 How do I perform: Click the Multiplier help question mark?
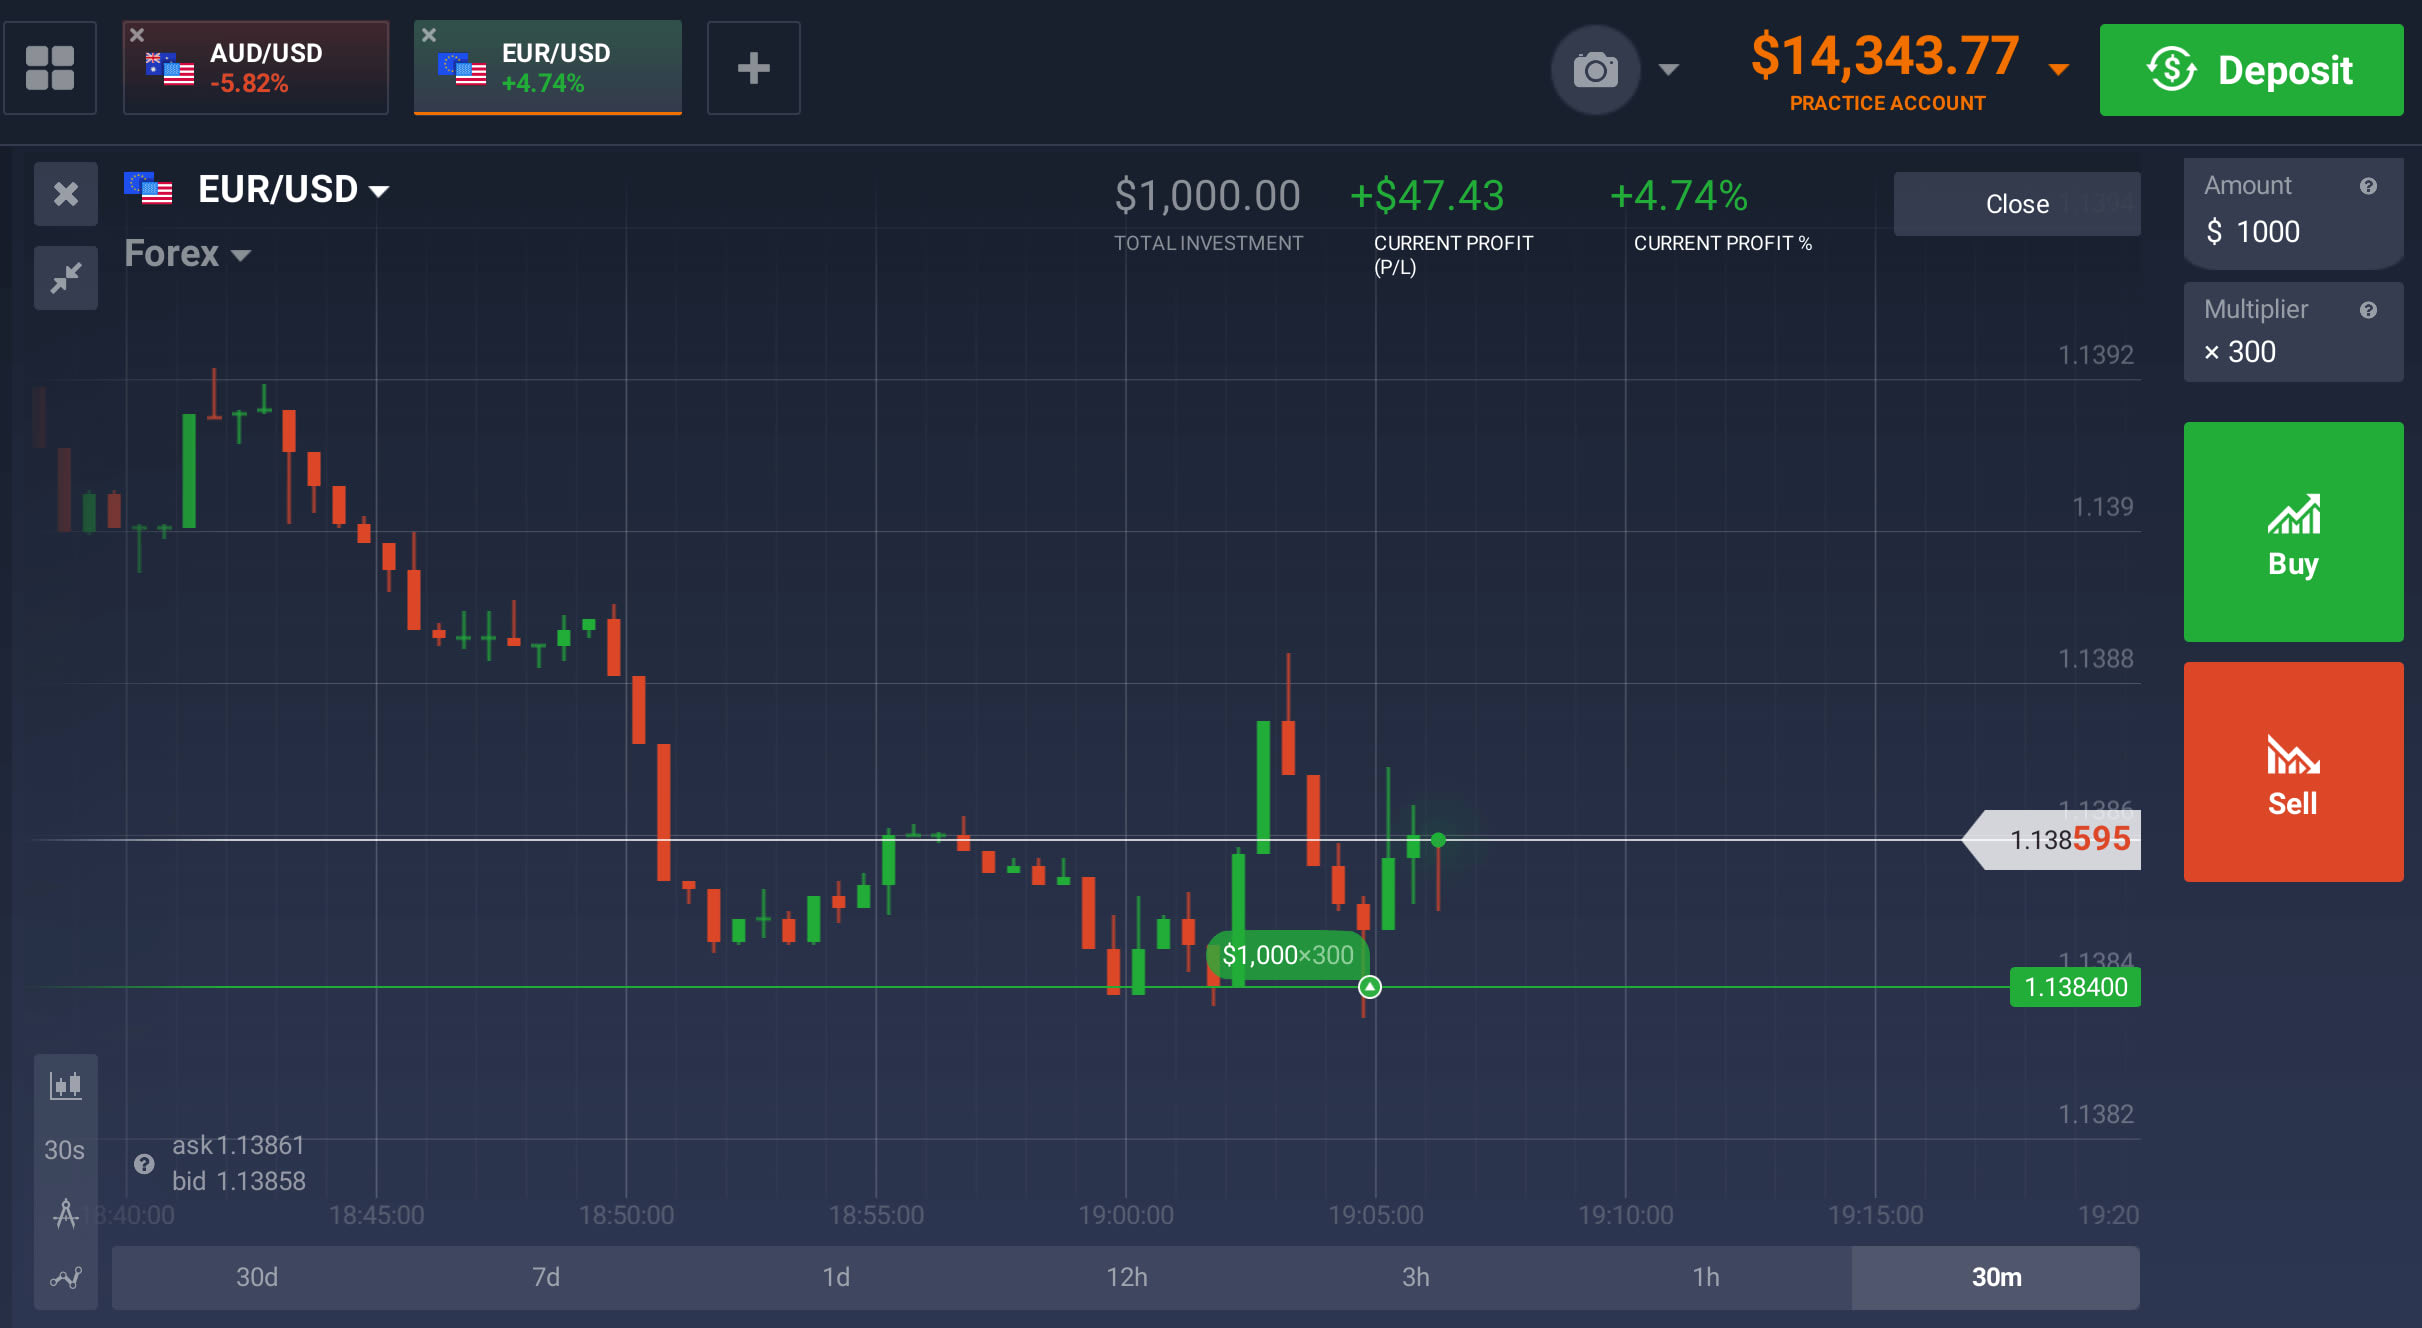2367,310
